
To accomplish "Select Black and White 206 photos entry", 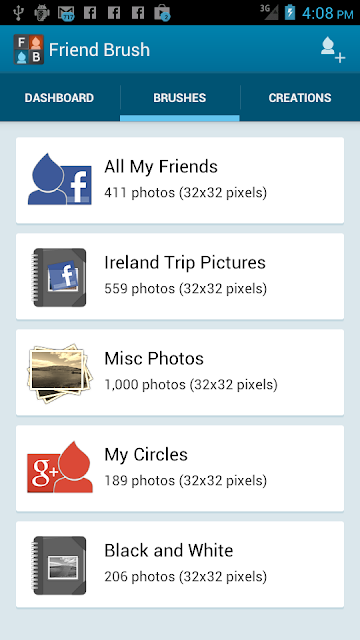I will 180,564.
